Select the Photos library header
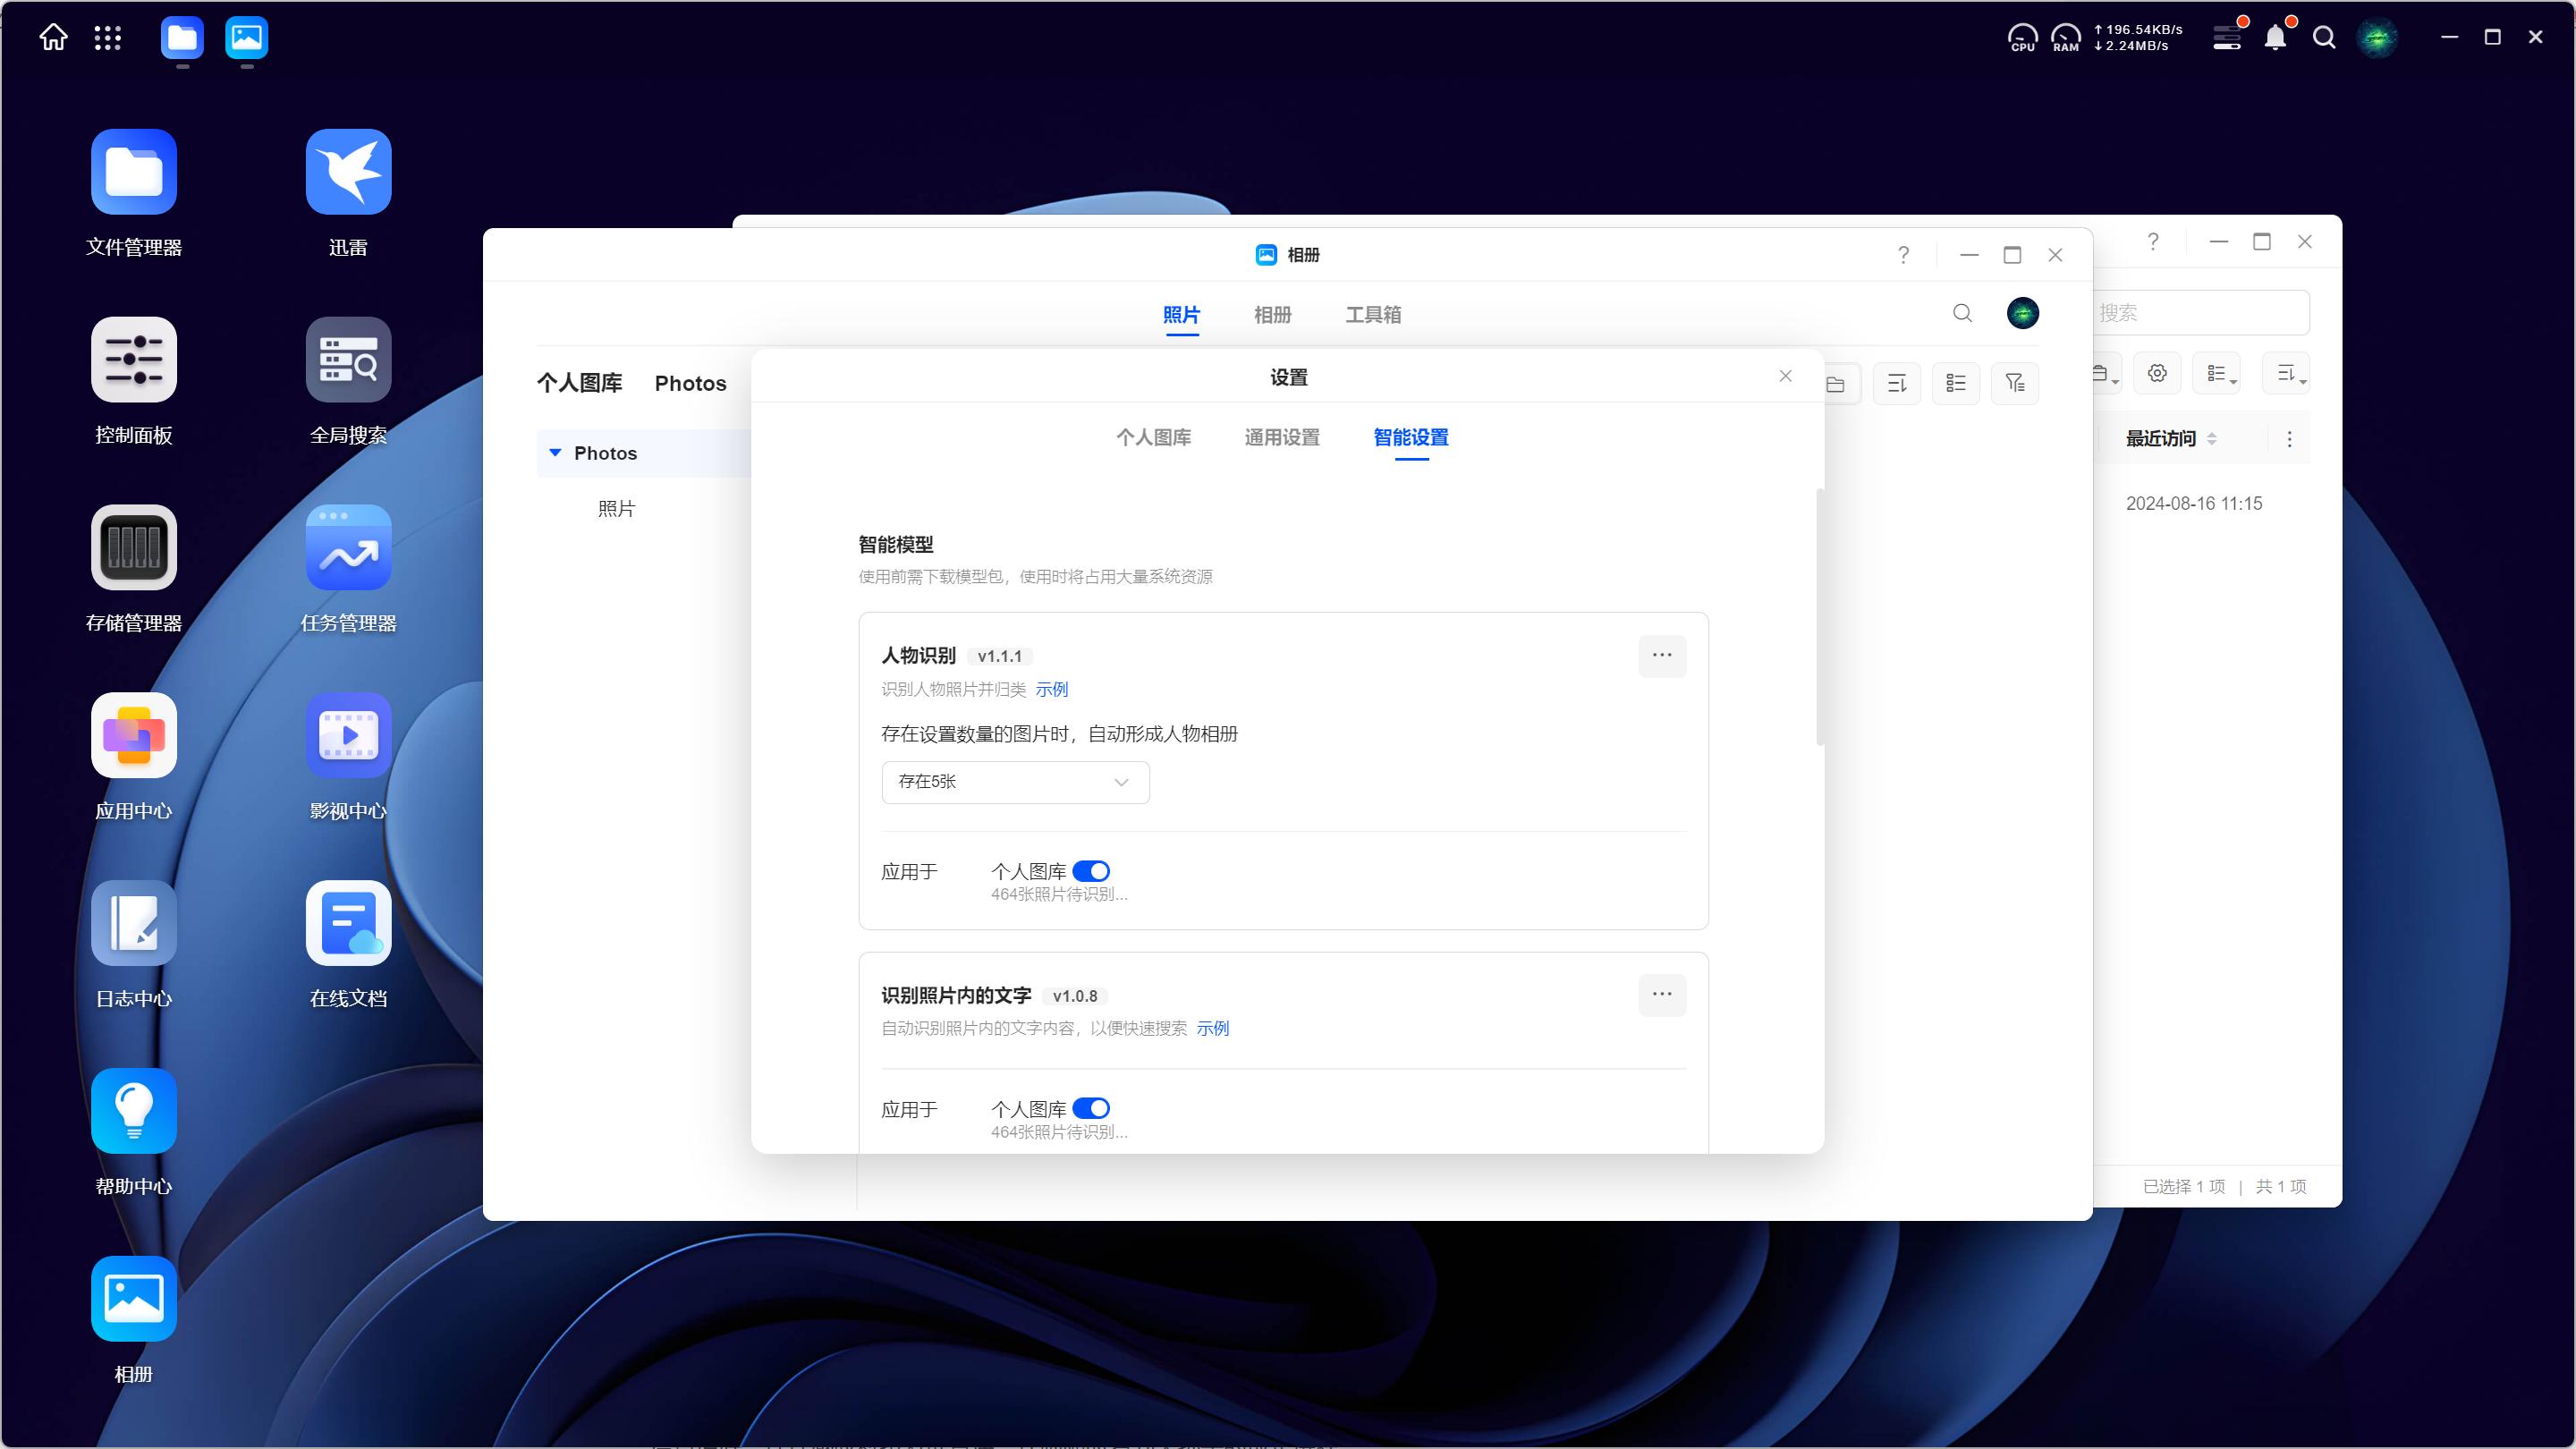This screenshot has height=1449, width=2576. pos(691,383)
